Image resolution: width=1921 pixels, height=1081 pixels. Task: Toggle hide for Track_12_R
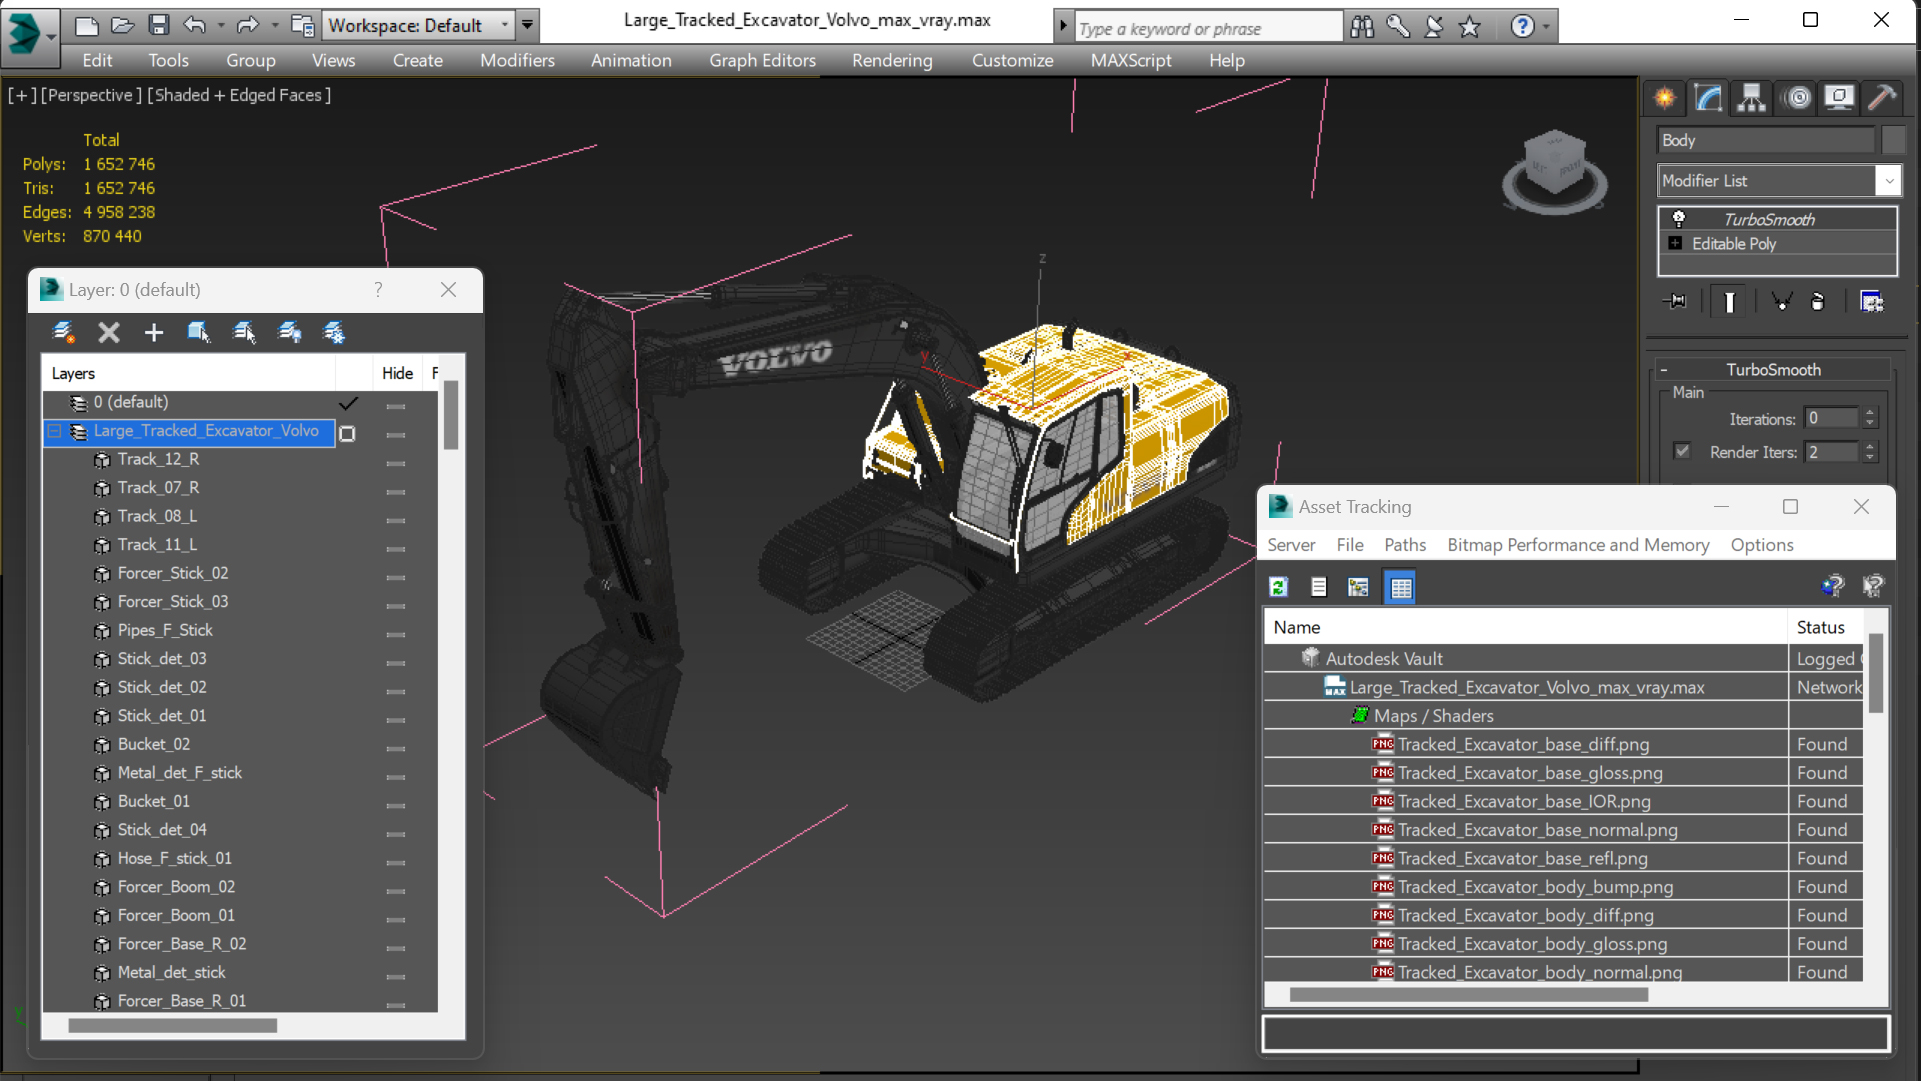tap(396, 463)
